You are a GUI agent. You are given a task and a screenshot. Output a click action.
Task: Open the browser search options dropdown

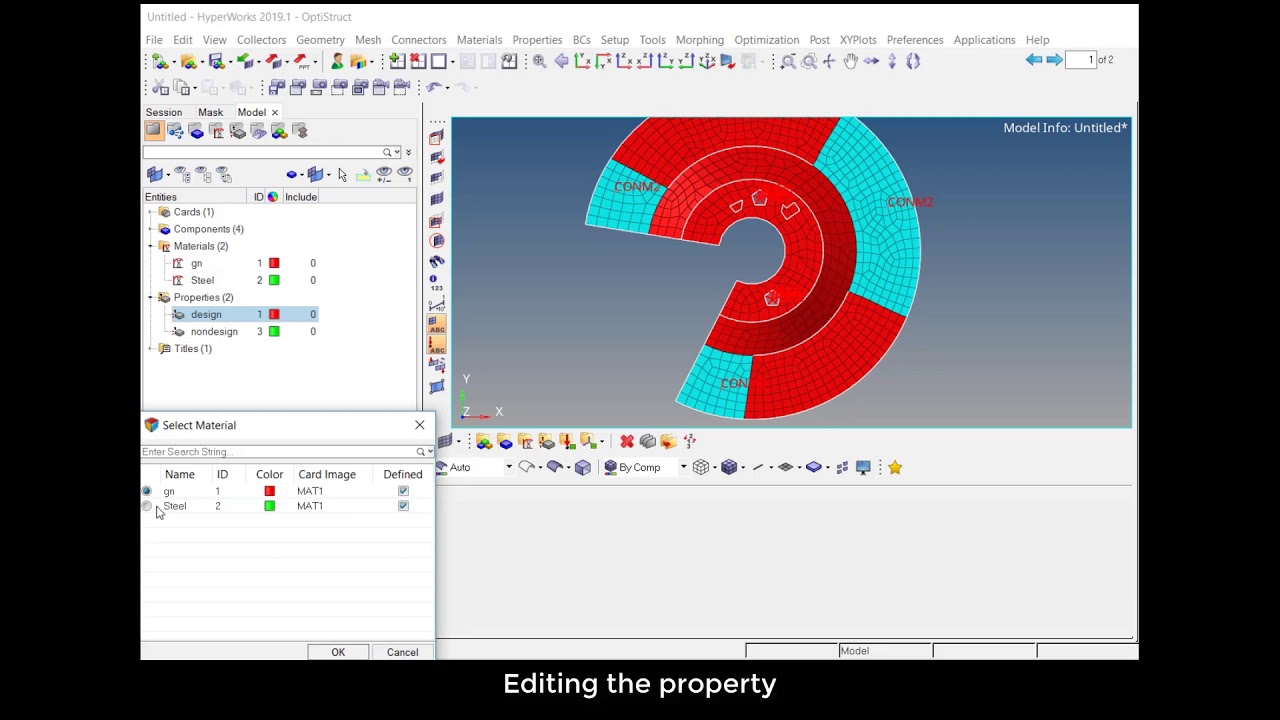point(397,152)
